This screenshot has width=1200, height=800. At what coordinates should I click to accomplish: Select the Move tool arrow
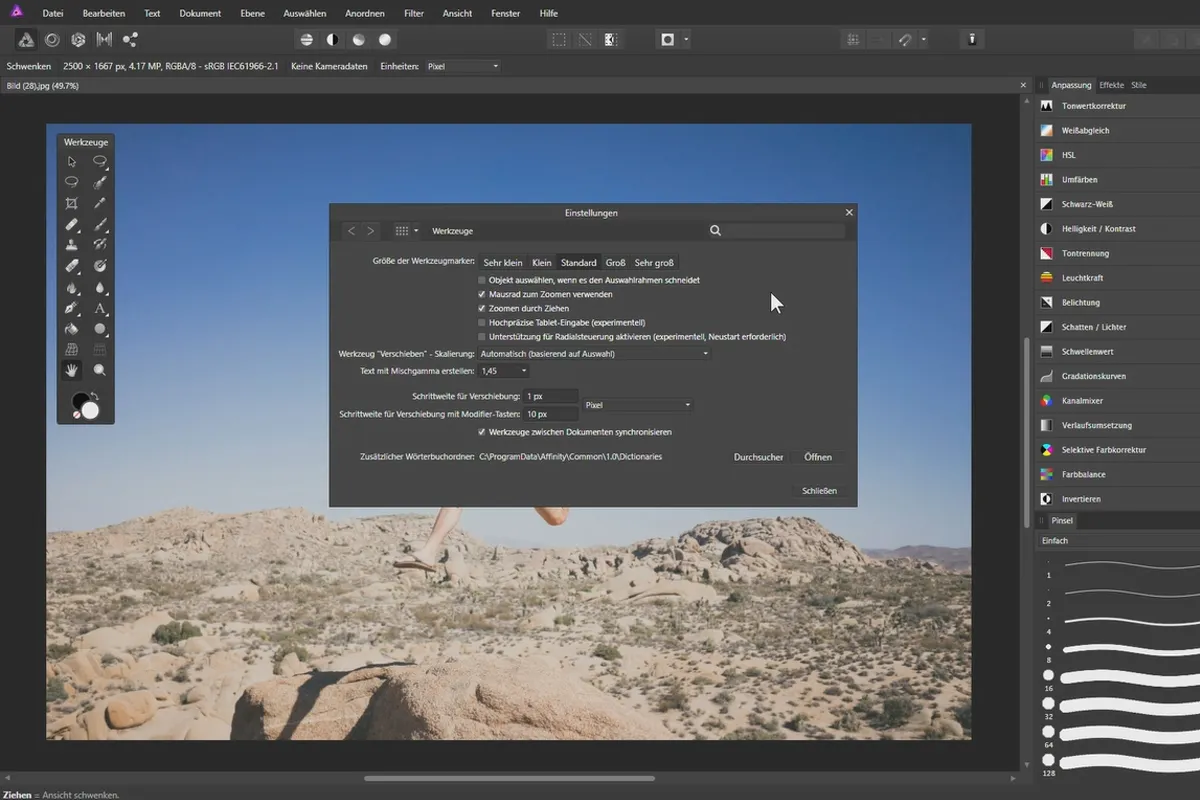(72, 161)
